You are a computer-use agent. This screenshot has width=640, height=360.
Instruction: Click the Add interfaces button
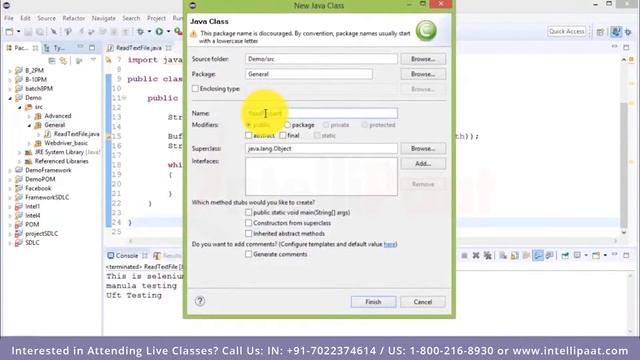pos(423,164)
